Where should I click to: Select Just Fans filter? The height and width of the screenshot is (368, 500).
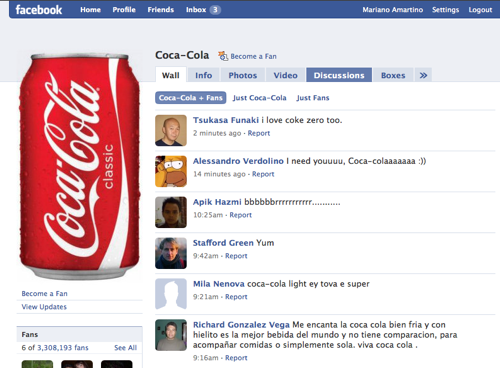tap(313, 98)
